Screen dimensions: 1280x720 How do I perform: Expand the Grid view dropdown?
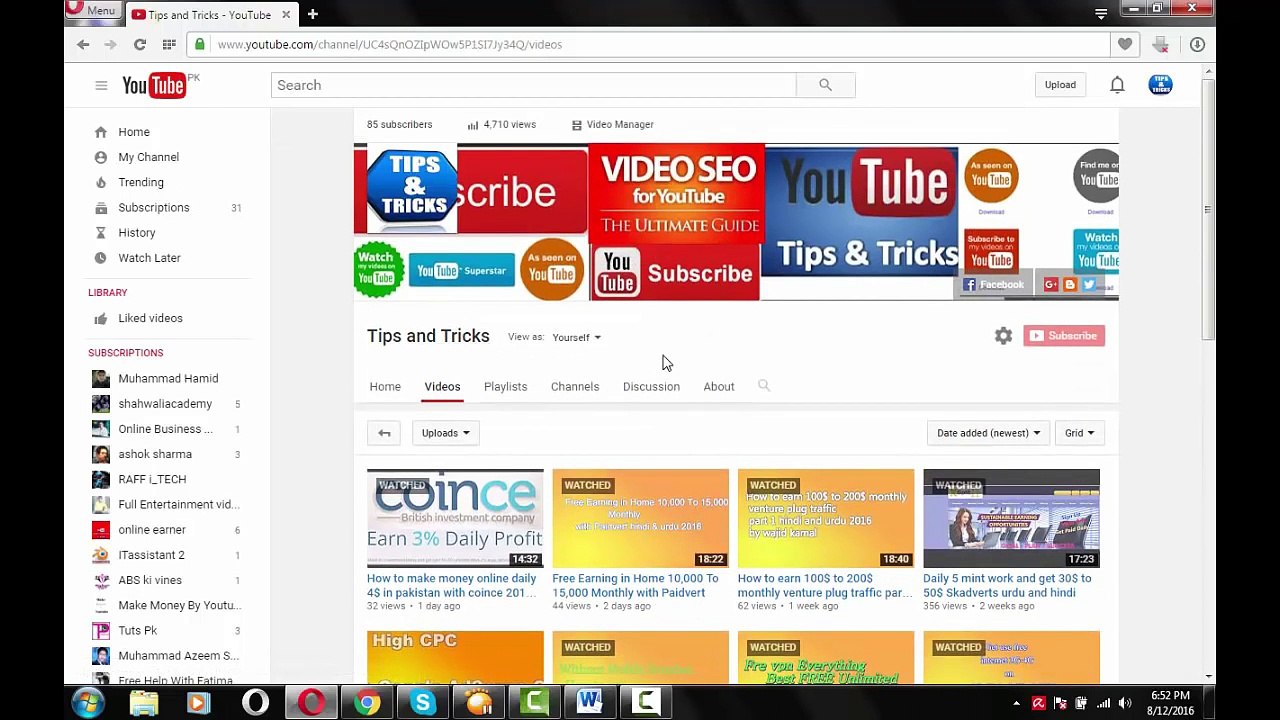[x=1079, y=433]
